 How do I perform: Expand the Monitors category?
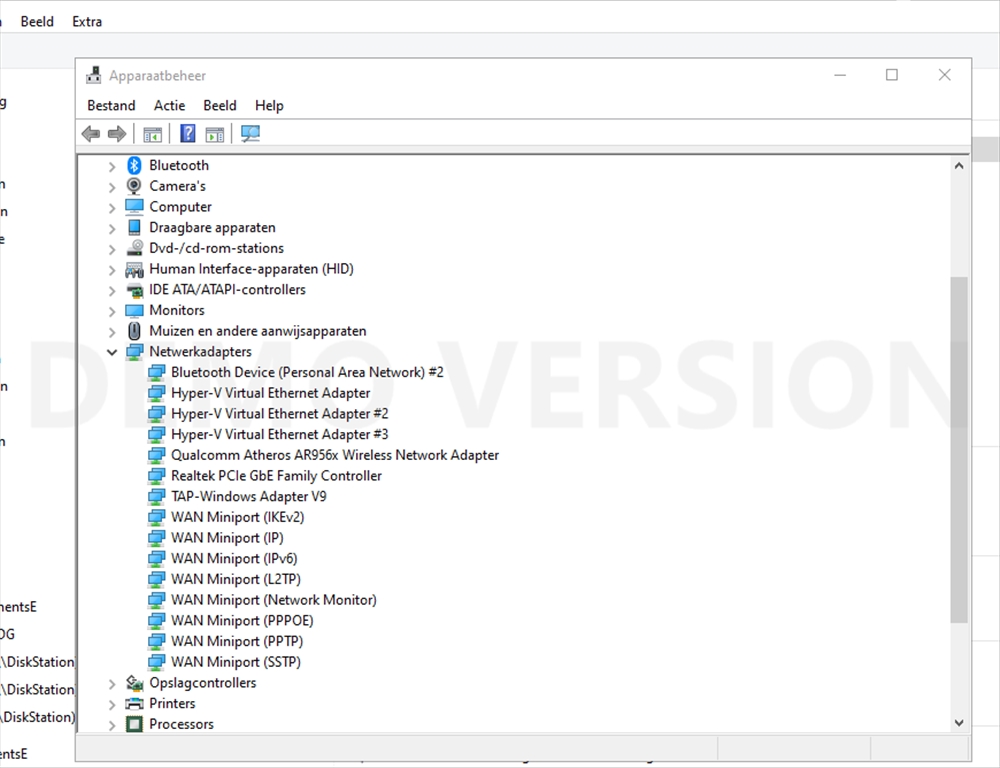click(112, 311)
